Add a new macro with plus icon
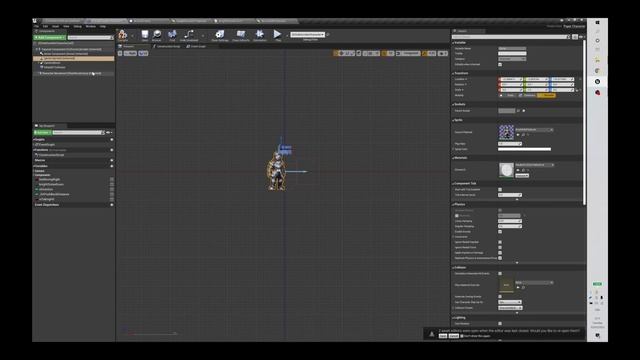Viewport: 640px width, 360px height. point(112,160)
